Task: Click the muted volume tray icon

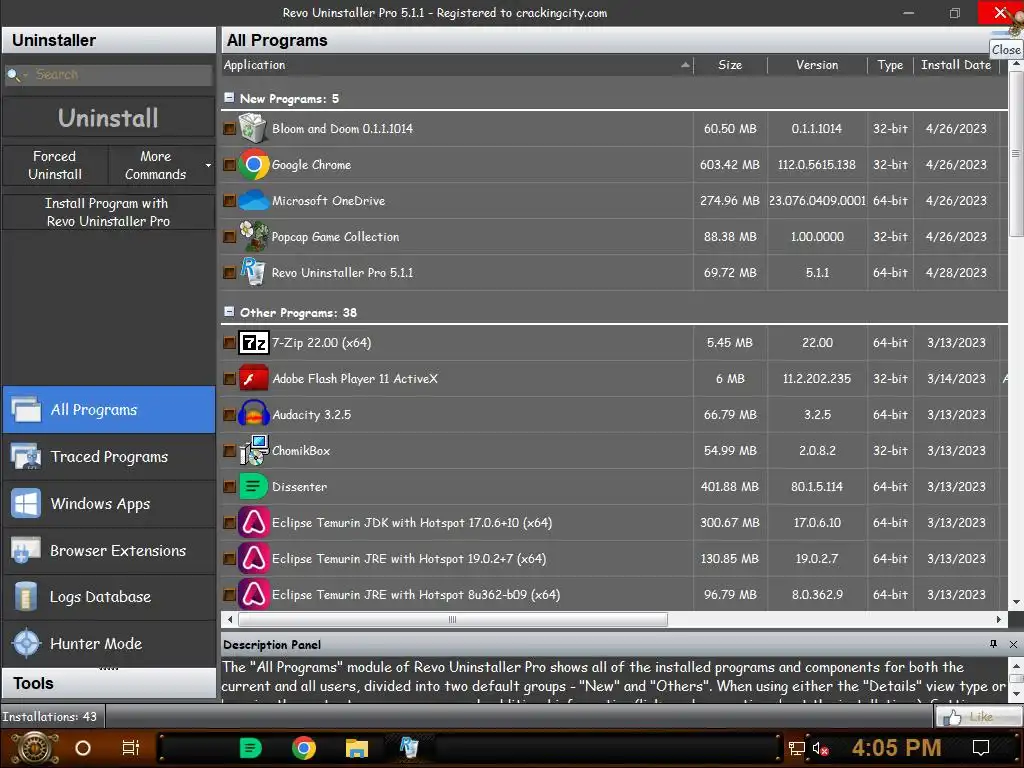Action: 820,748
